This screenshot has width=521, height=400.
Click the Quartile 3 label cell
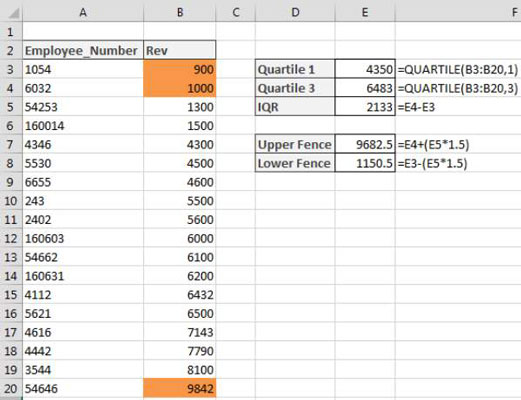295,88
